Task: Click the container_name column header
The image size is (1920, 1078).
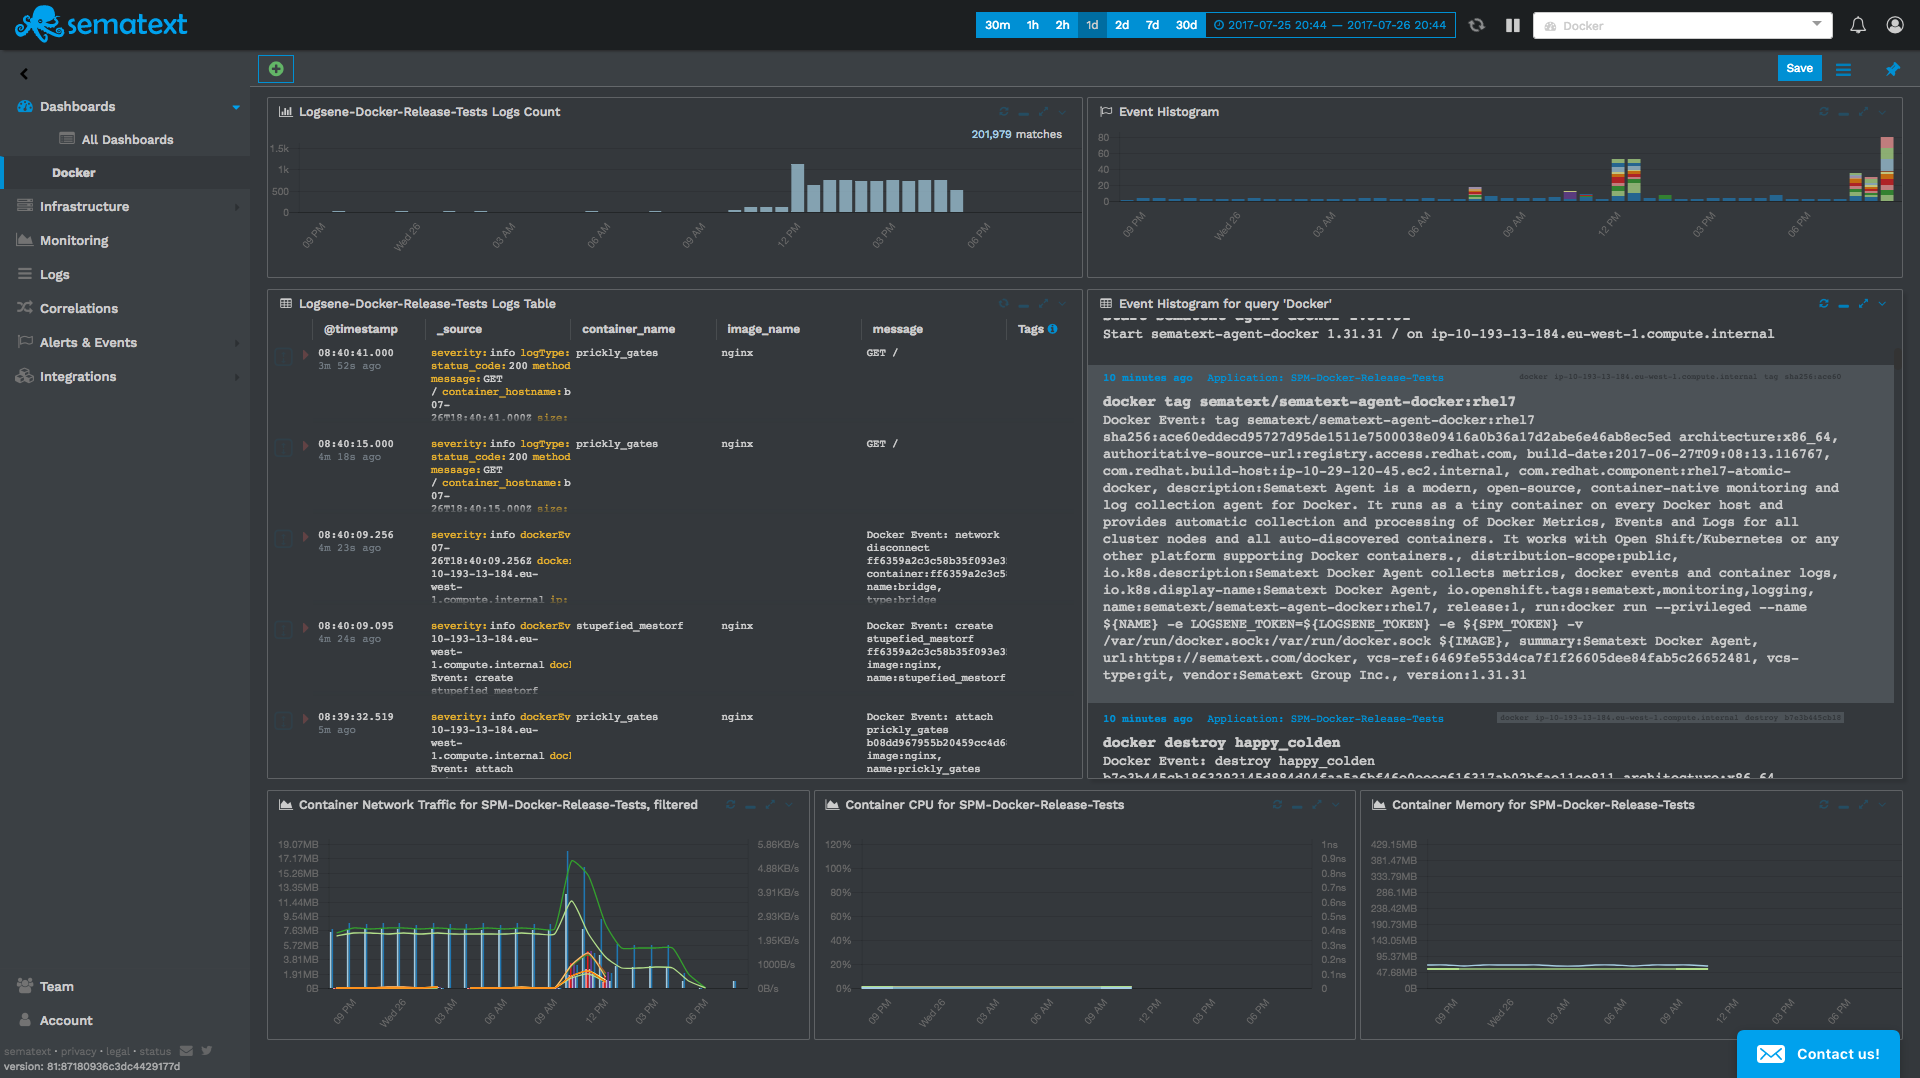Action: (628, 329)
